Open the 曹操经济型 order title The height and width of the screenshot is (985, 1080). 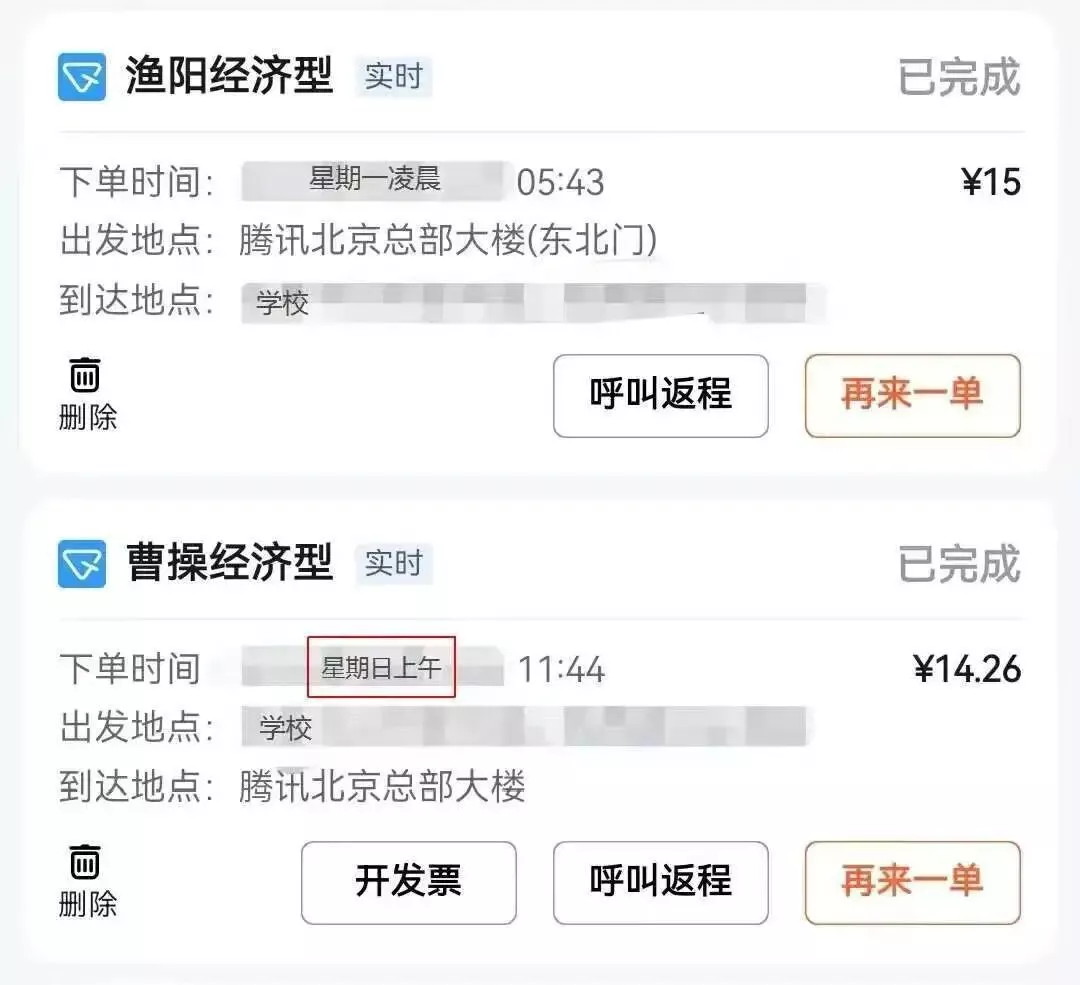pos(229,563)
